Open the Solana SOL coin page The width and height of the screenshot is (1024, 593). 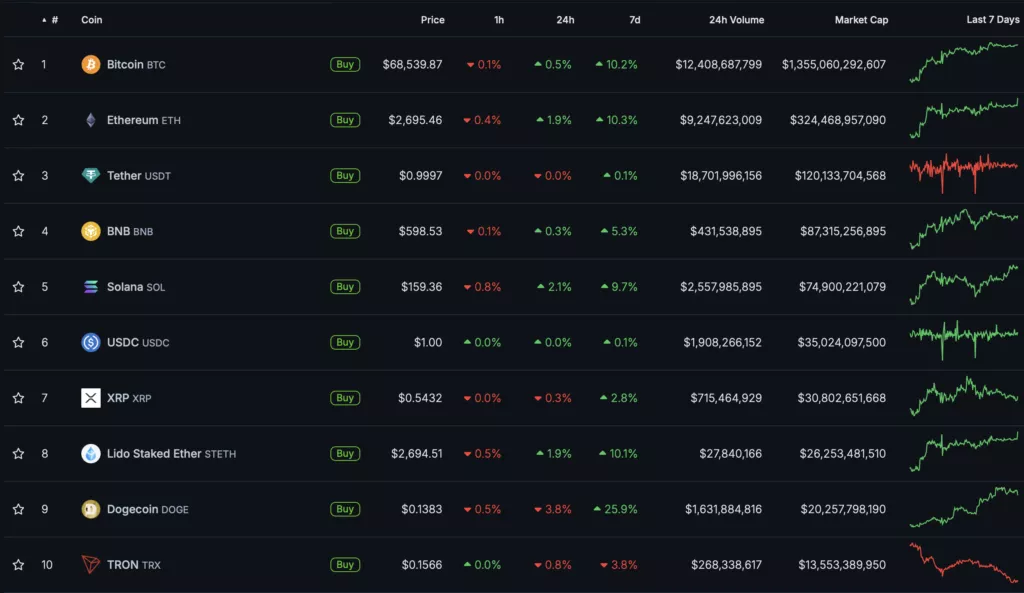click(x=136, y=287)
